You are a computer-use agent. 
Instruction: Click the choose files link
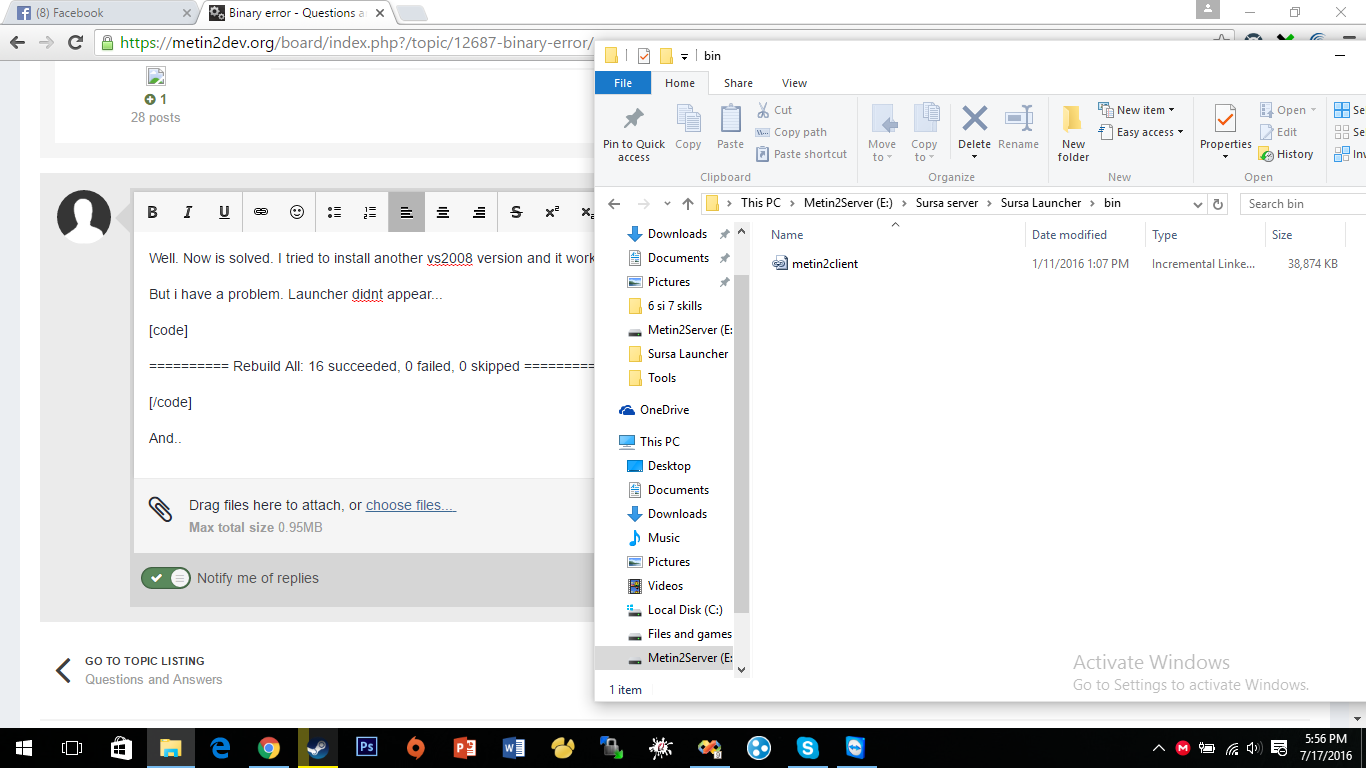point(411,505)
